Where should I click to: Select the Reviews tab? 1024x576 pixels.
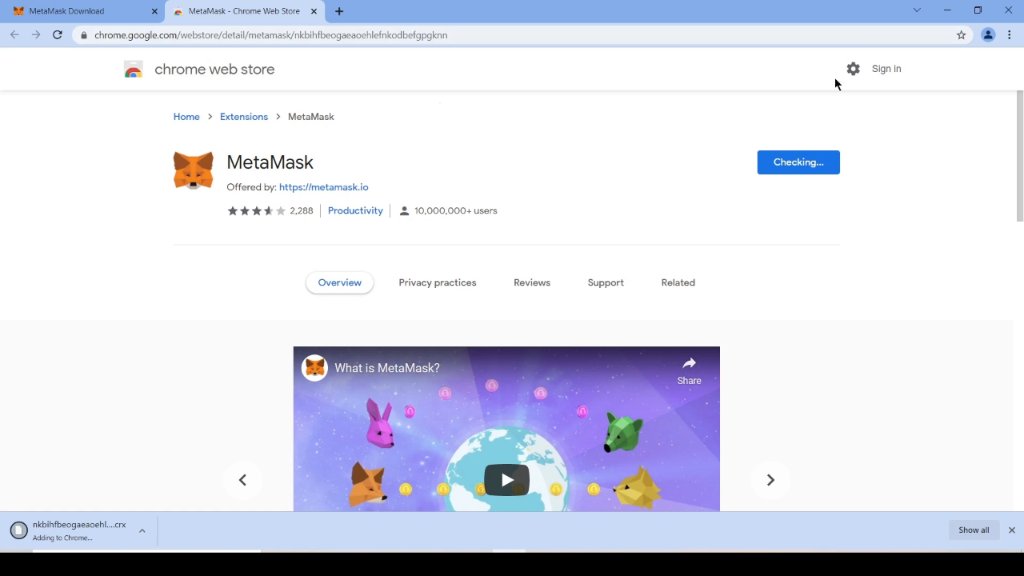click(x=532, y=283)
